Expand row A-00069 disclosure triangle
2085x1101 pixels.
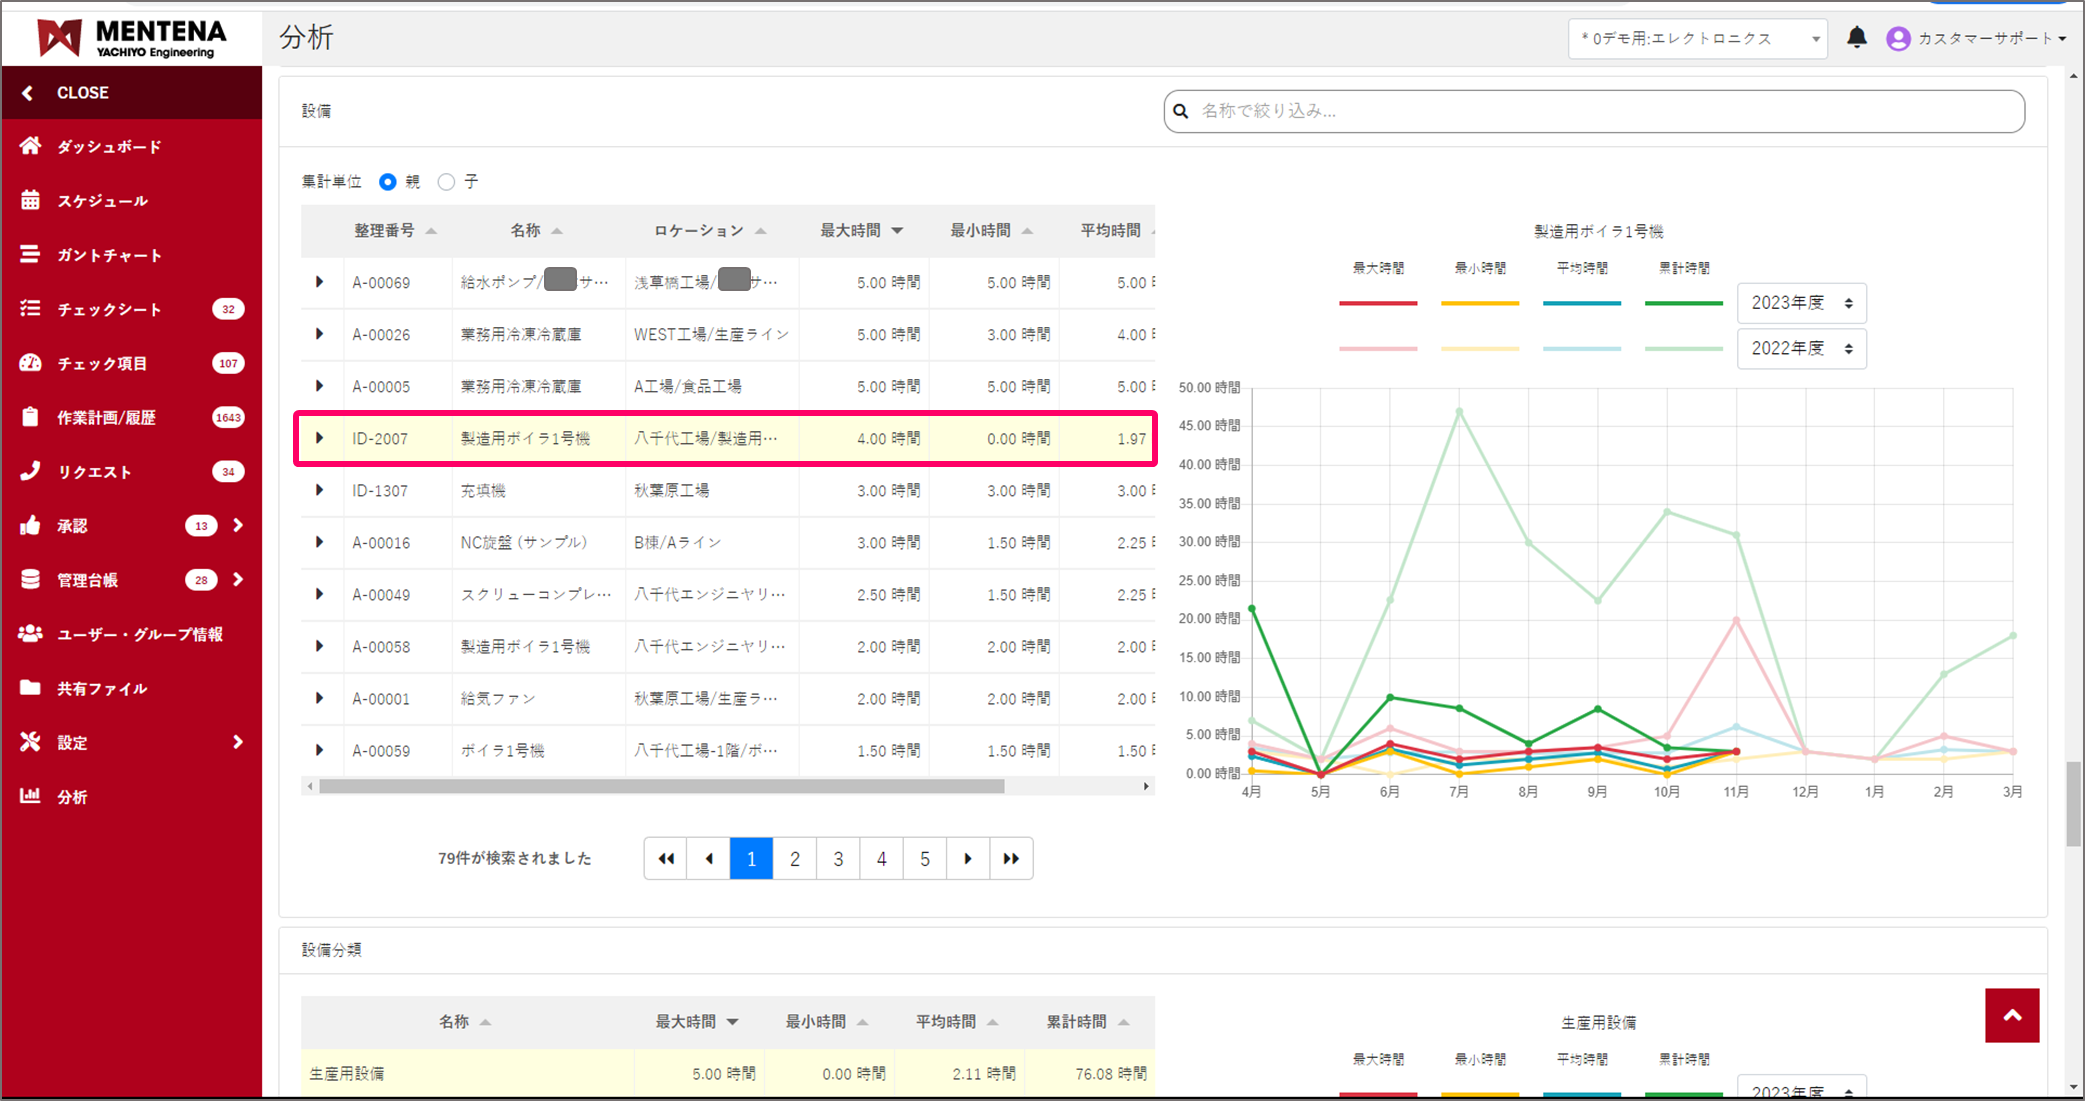pyautogui.click(x=319, y=282)
